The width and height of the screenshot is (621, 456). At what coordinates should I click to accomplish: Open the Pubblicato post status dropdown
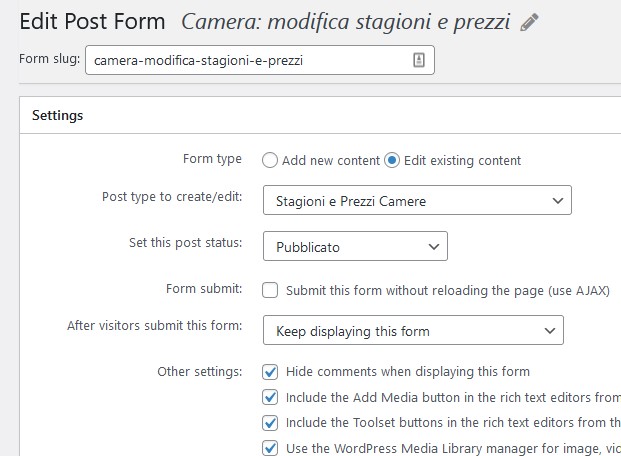355,246
